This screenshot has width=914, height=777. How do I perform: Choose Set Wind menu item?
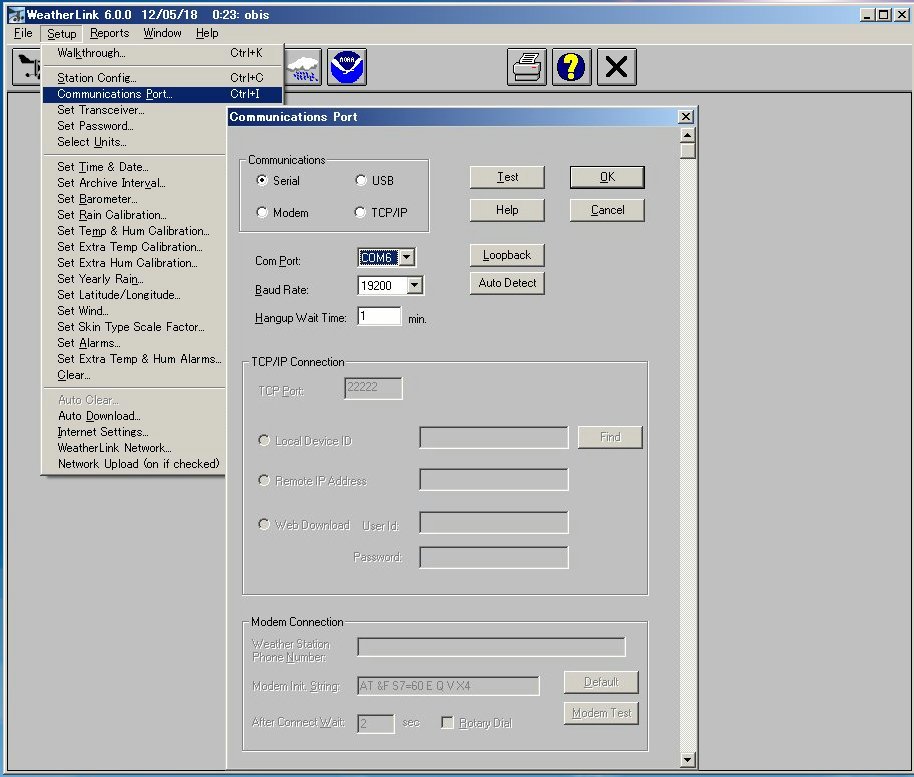[x=135, y=311]
